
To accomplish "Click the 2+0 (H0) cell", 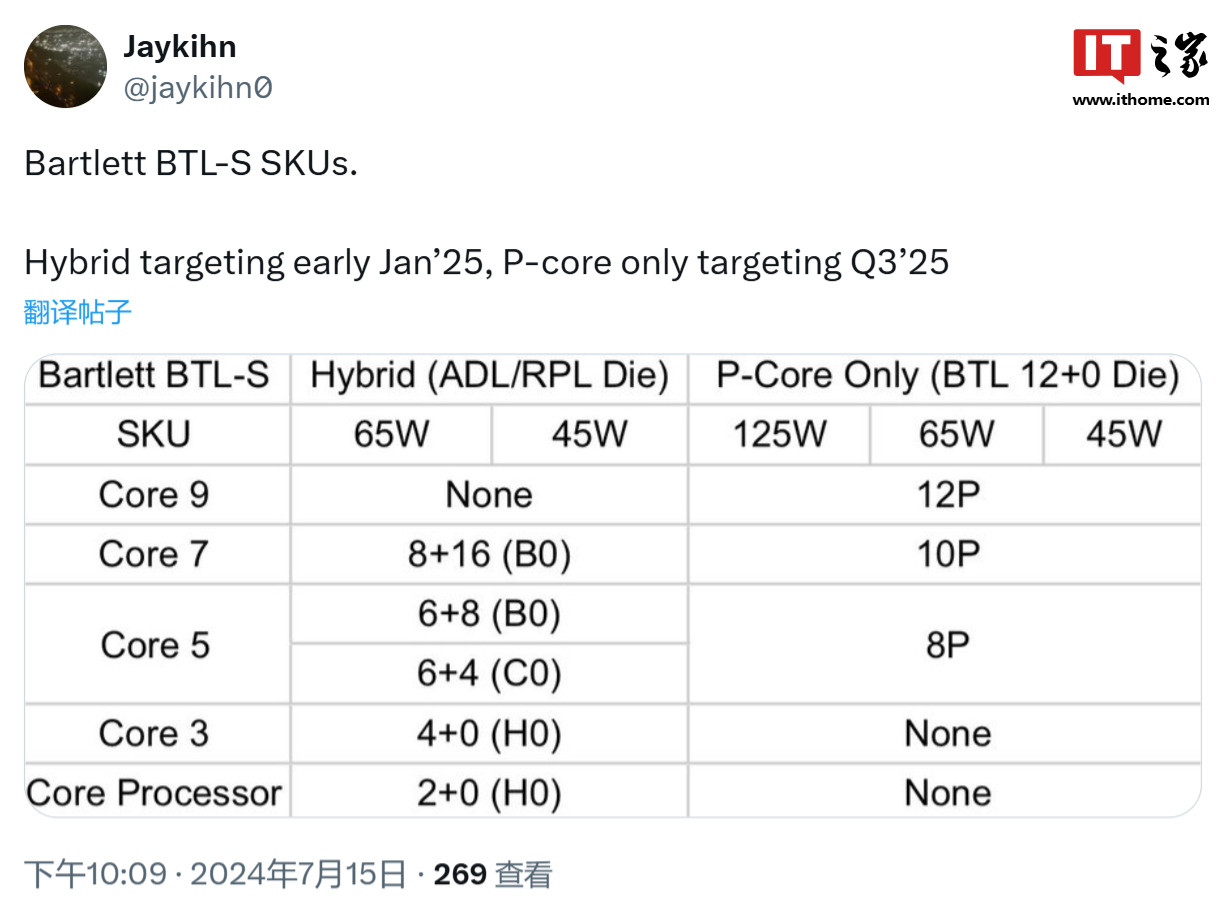I will [489, 792].
